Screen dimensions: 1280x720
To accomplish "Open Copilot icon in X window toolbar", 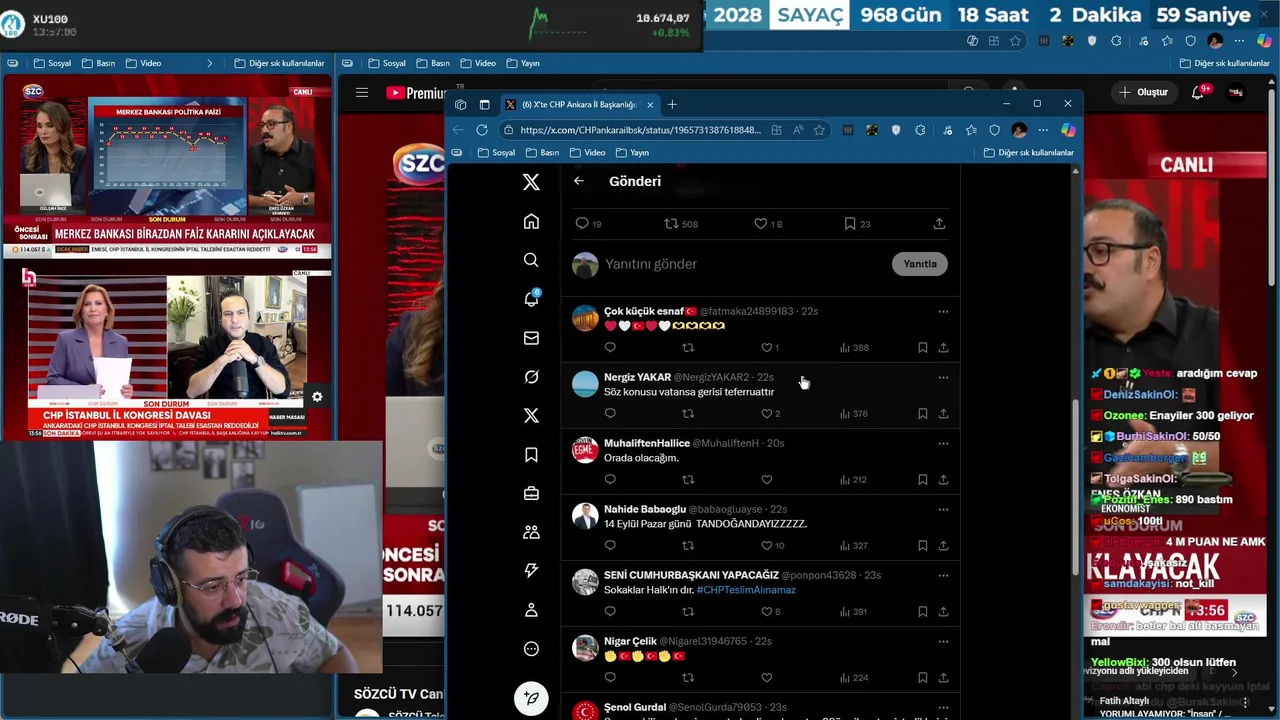I will click(x=1068, y=130).
